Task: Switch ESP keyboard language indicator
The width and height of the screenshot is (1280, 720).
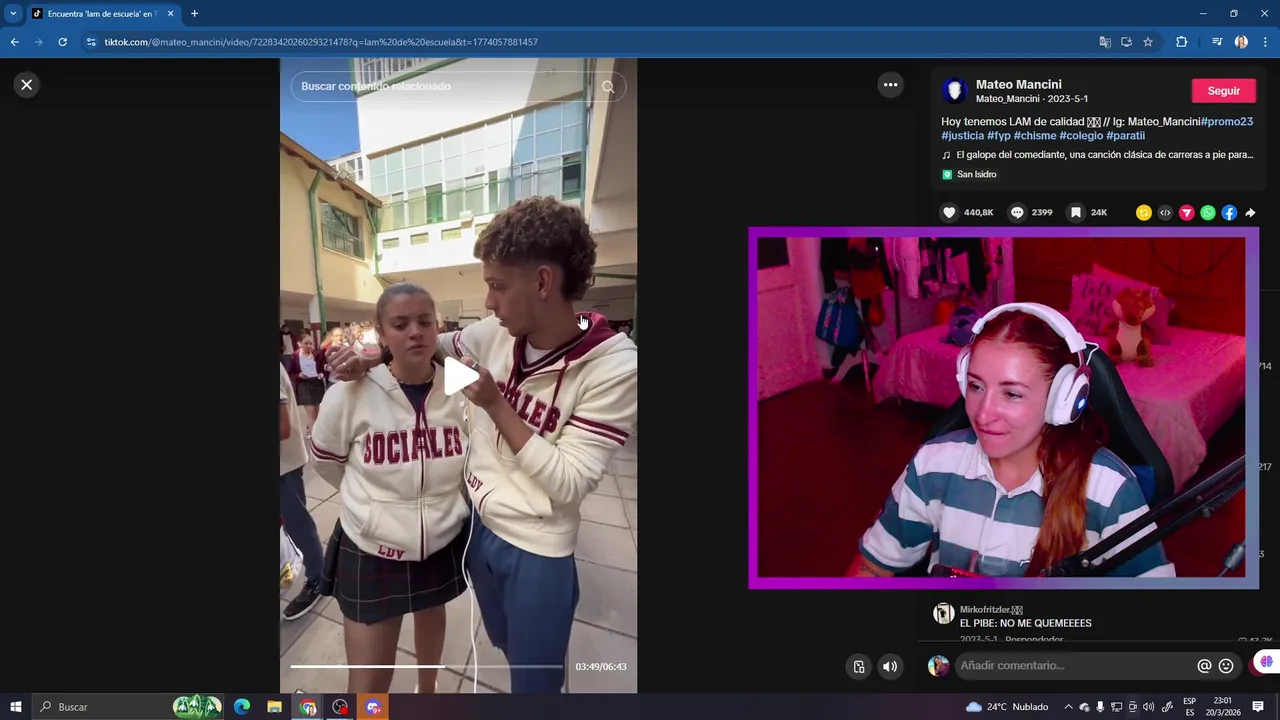Action: [1189, 707]
